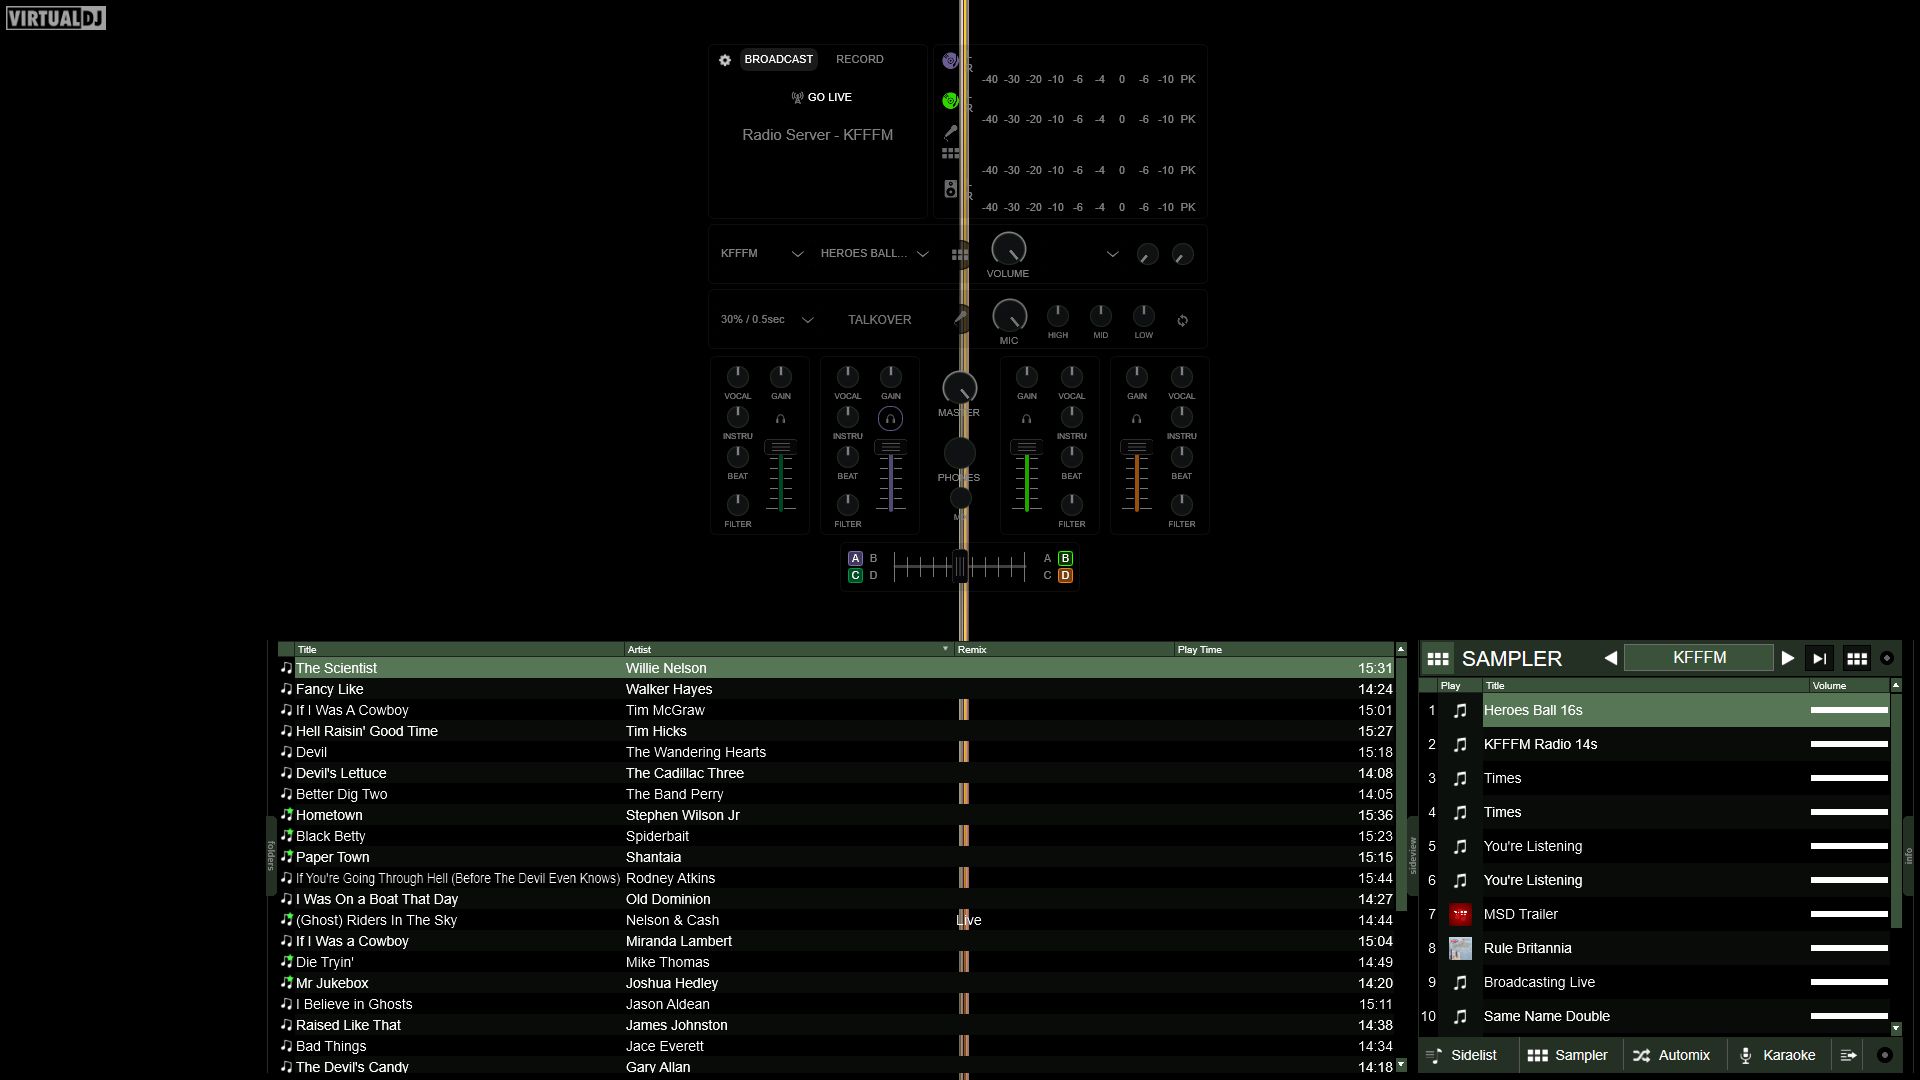This screenshot has height=1080, width=1920.
Task: Click the green deck disc icon
Action: [950, 101]
